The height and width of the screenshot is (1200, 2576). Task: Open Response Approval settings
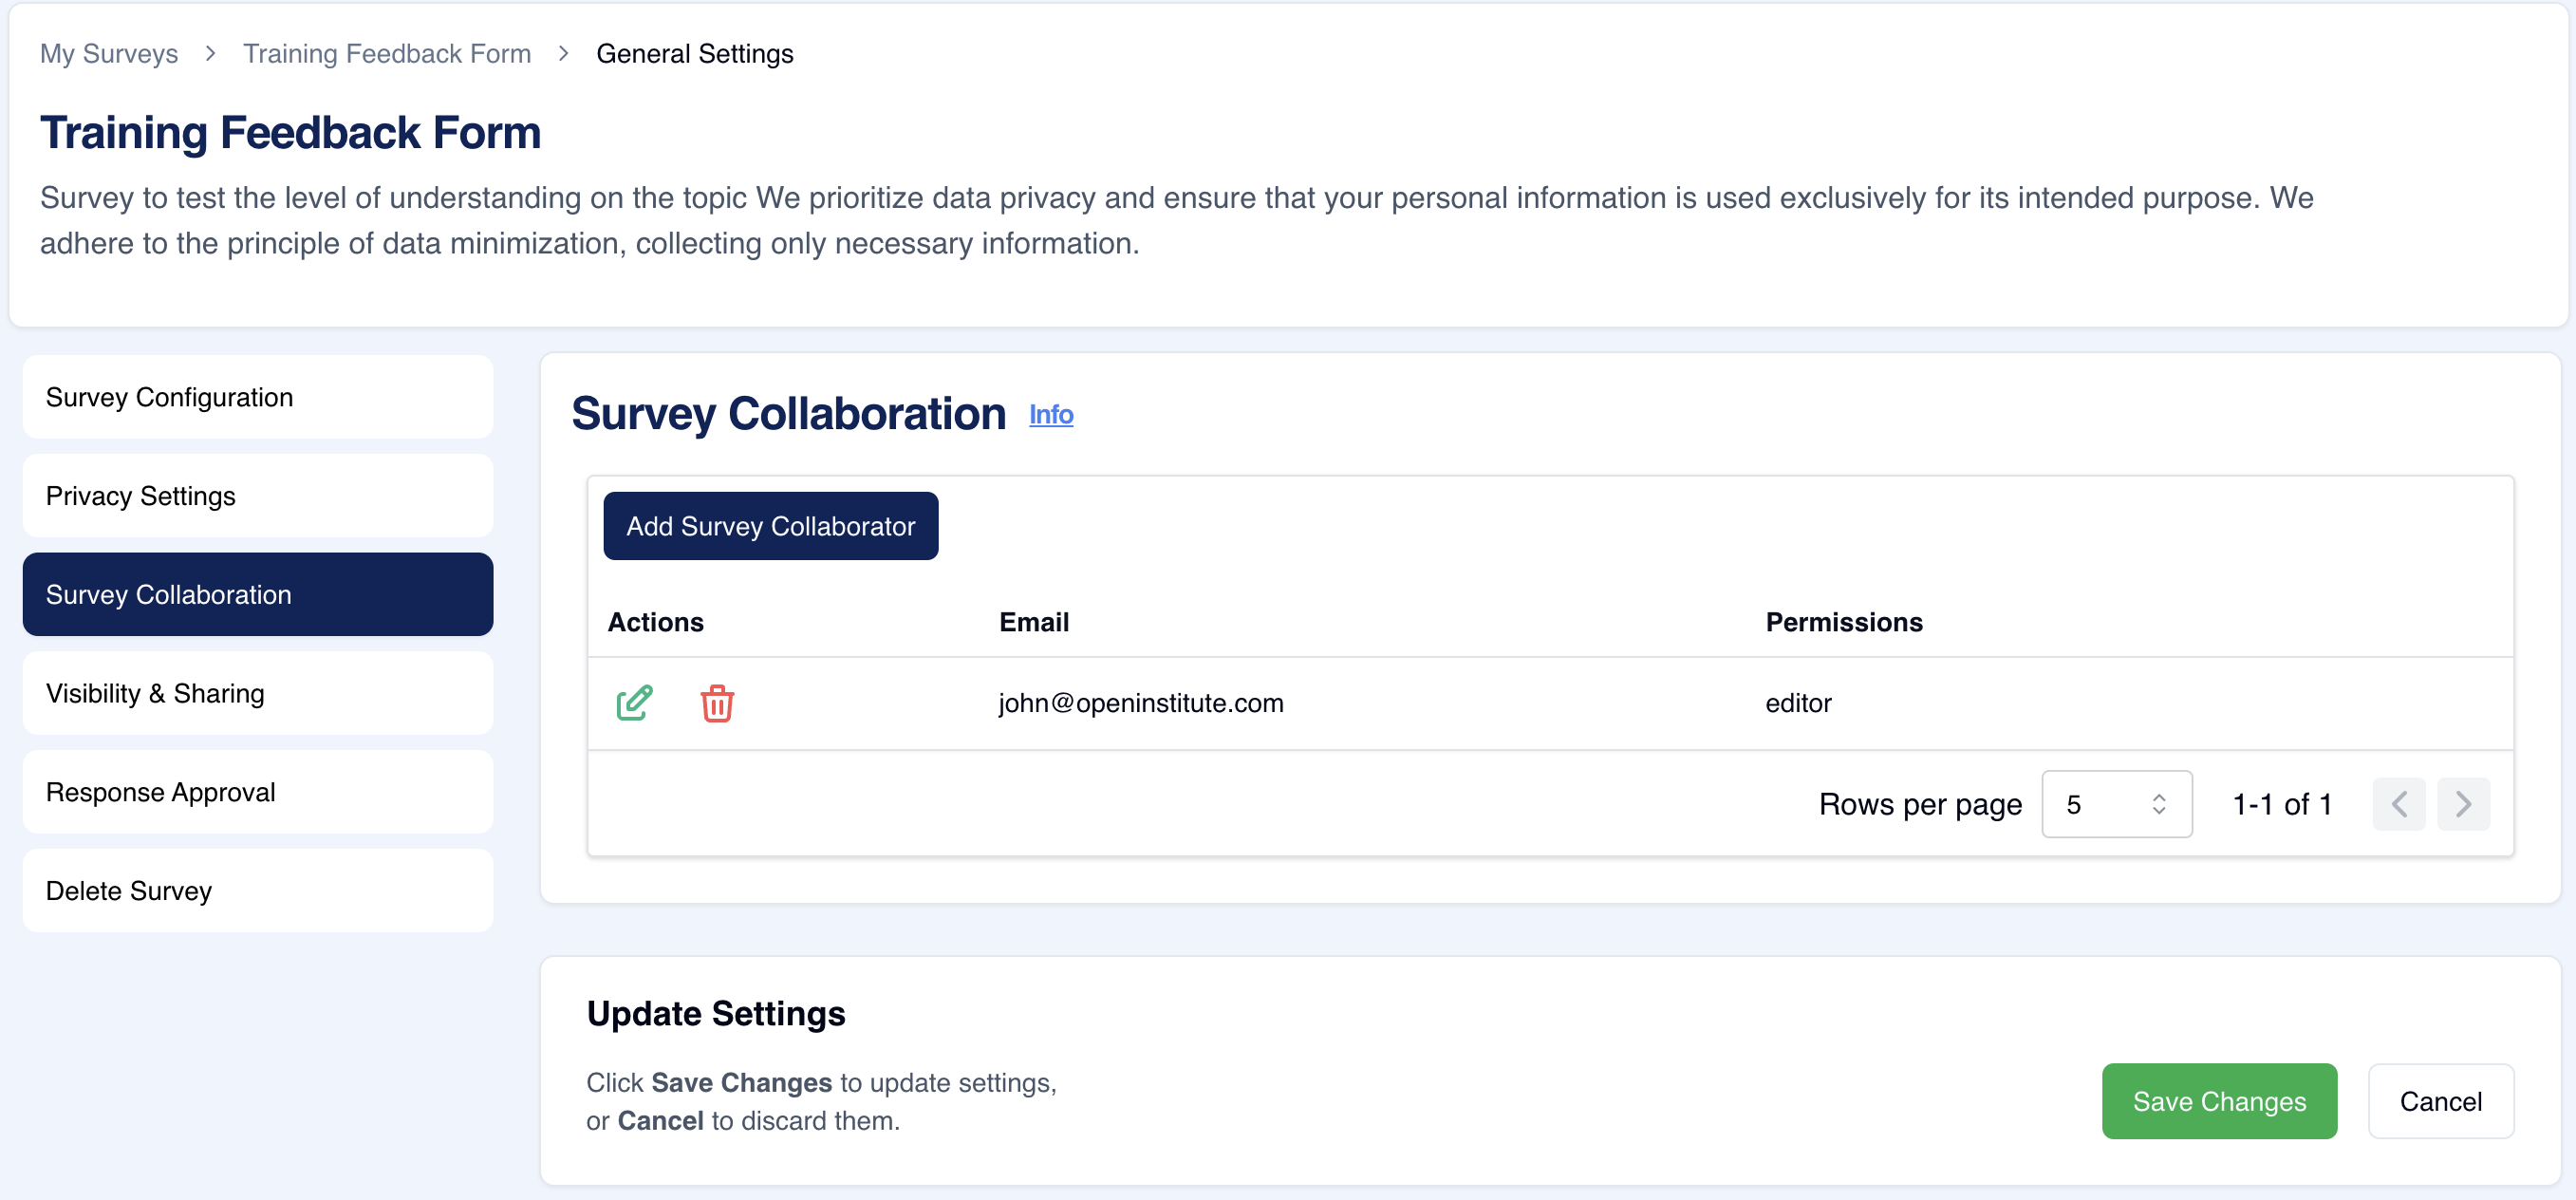coord(258,792)
